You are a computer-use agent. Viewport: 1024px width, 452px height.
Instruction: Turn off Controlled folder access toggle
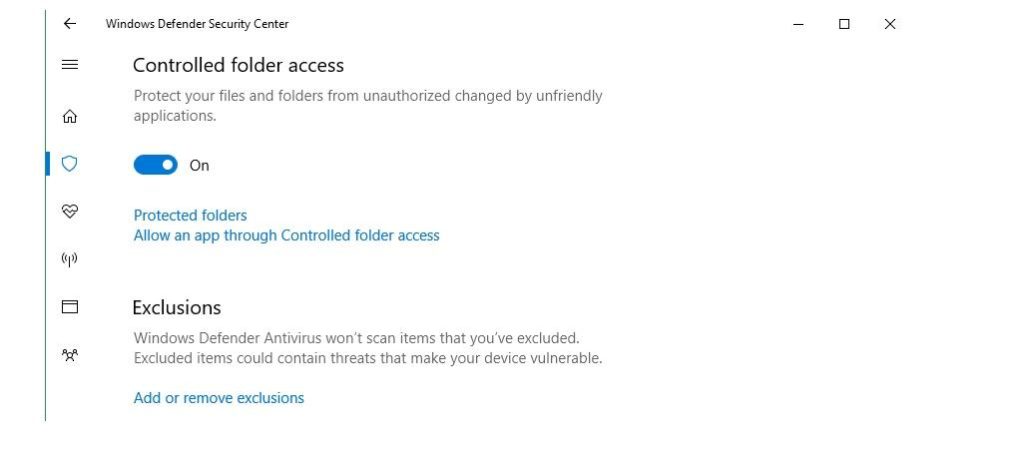pyautogui.click(x=155, y=165)
